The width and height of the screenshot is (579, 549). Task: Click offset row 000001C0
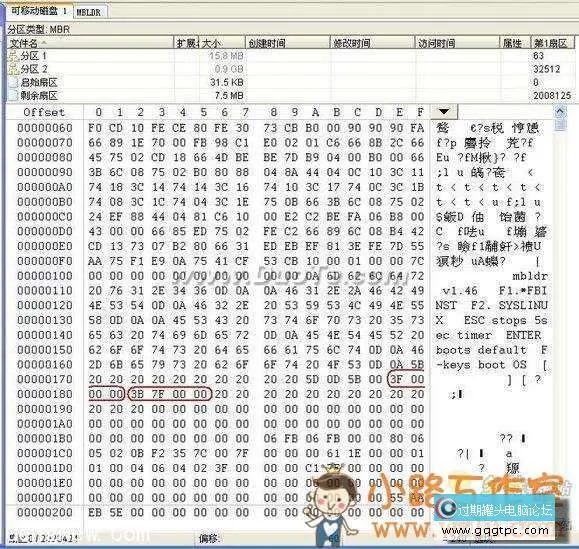point(45,453)
